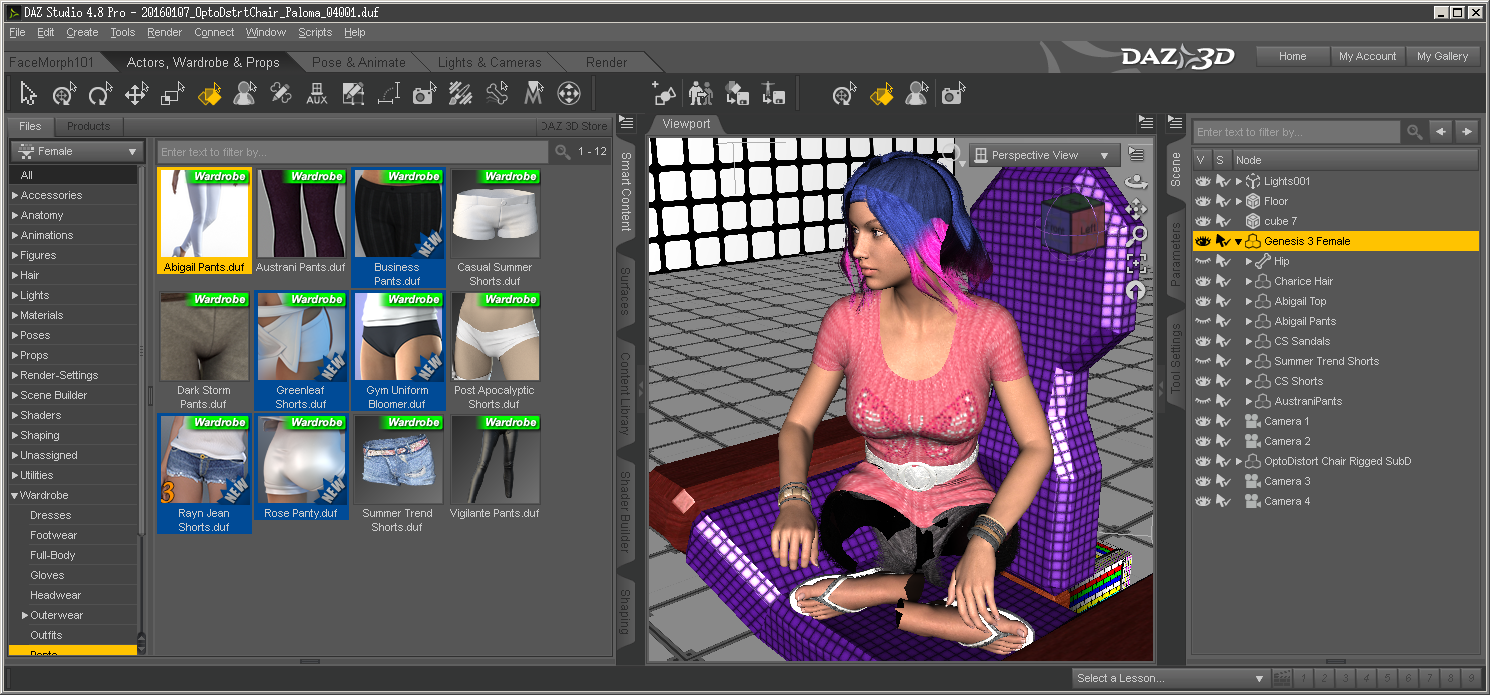Open the AUX viewport tool
The height and width of the screenshot is (695, 1490).
tap(317, 94)
